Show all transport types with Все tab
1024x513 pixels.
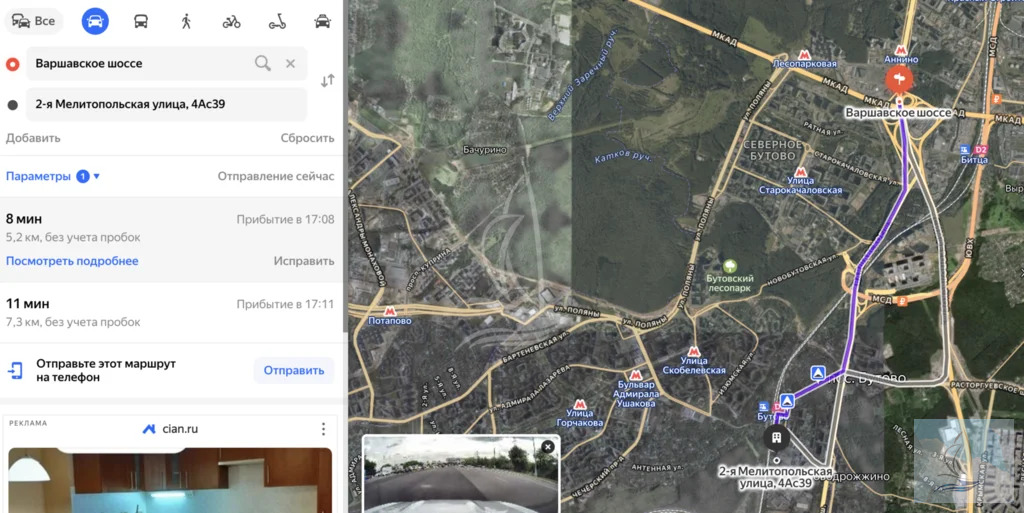33,21
